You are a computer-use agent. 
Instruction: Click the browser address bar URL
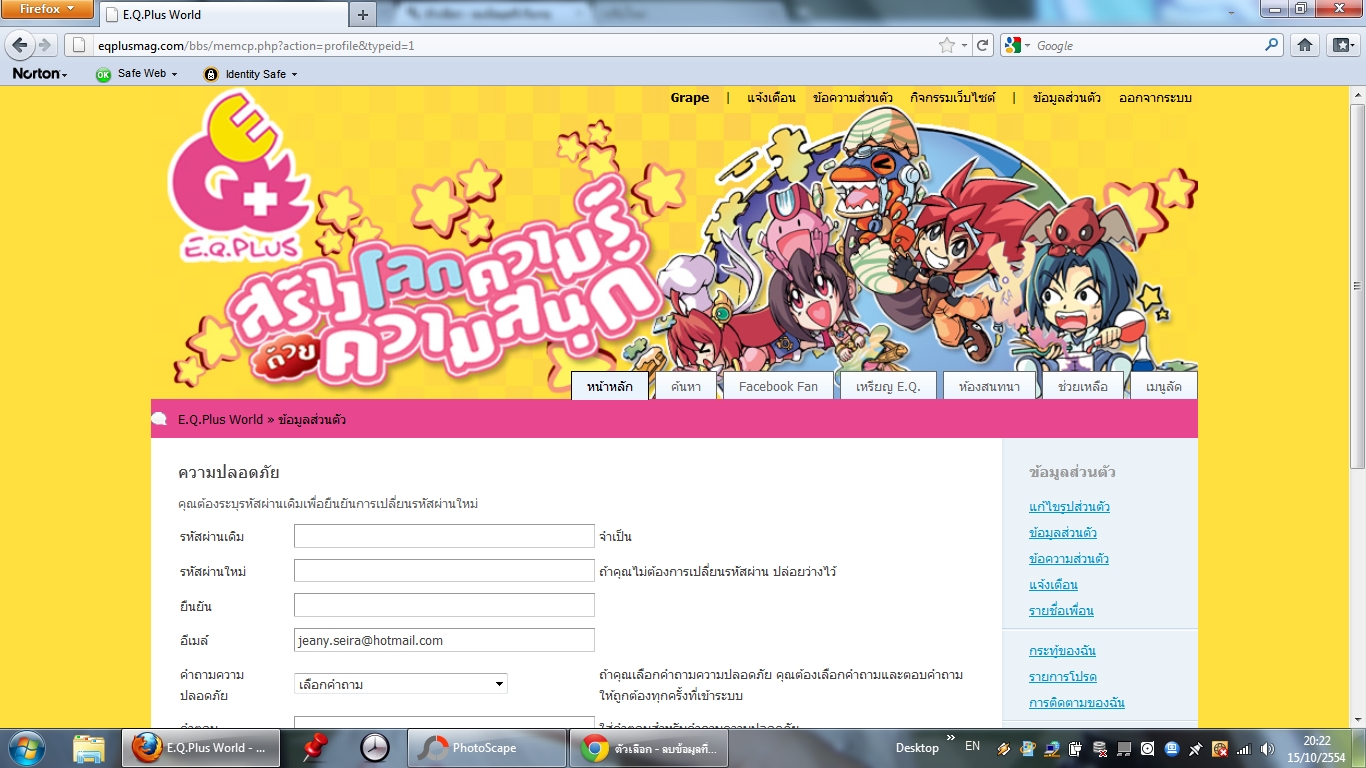500,45
